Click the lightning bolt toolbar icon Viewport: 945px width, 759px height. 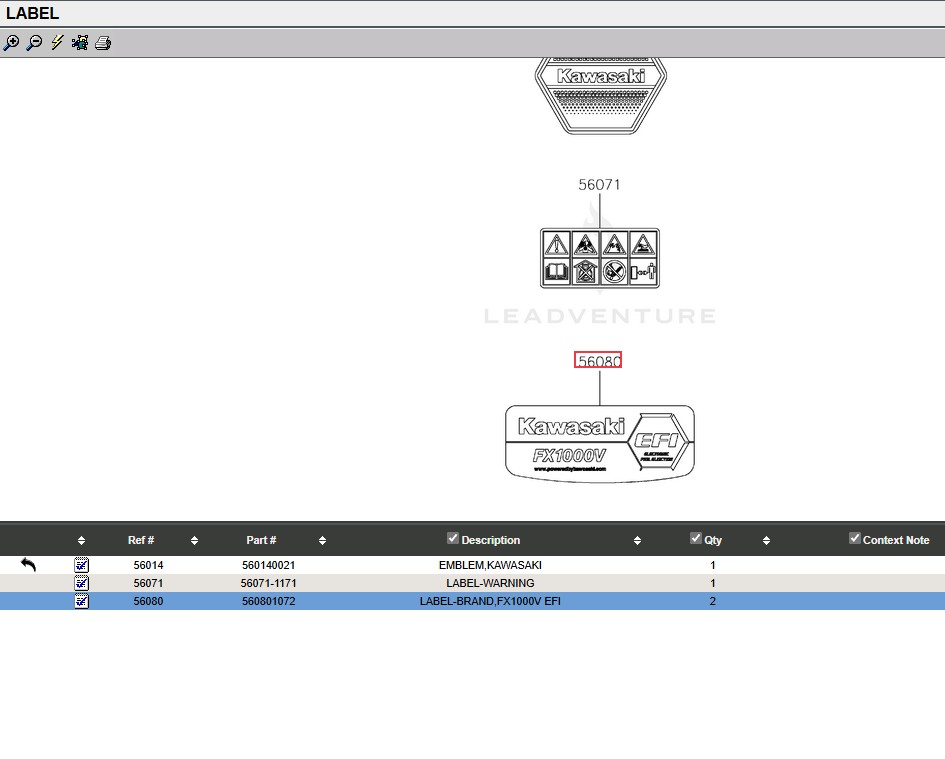coord(57,43)
